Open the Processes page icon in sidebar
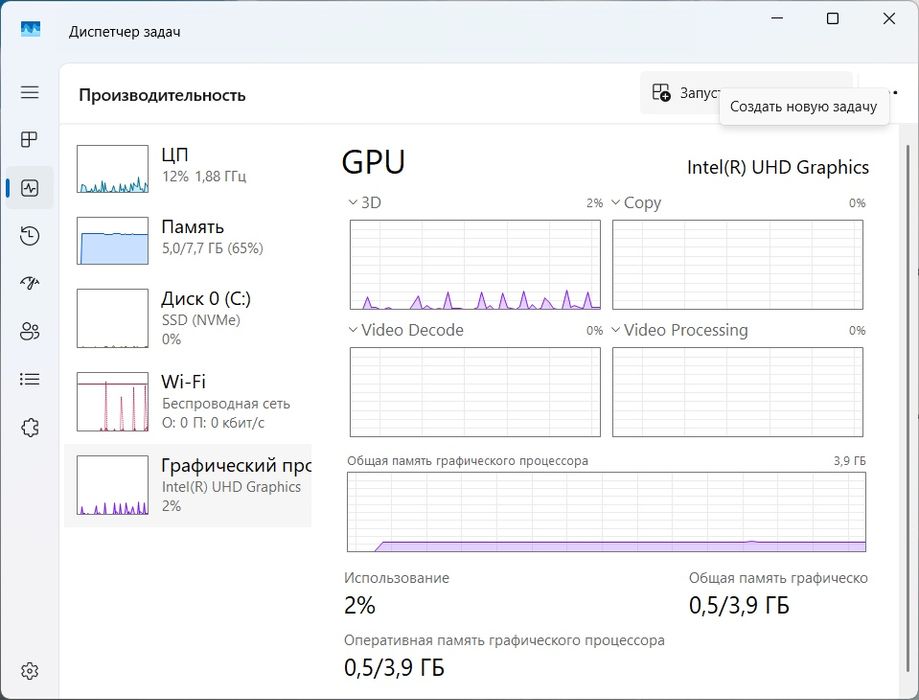Viewport: 919px width, 700px height. coord(30,140)
